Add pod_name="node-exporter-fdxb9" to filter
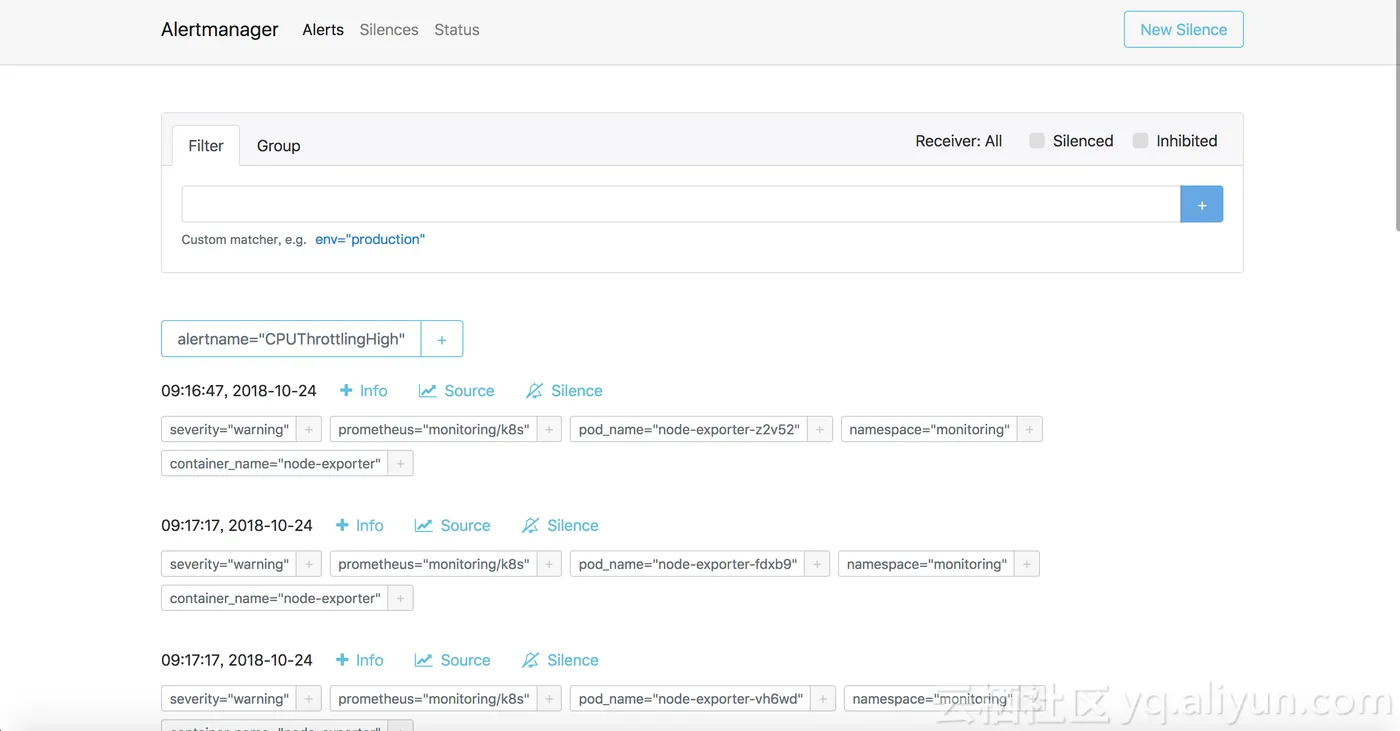The height and width of the screenshot is (731, 1400). point(817,565)
